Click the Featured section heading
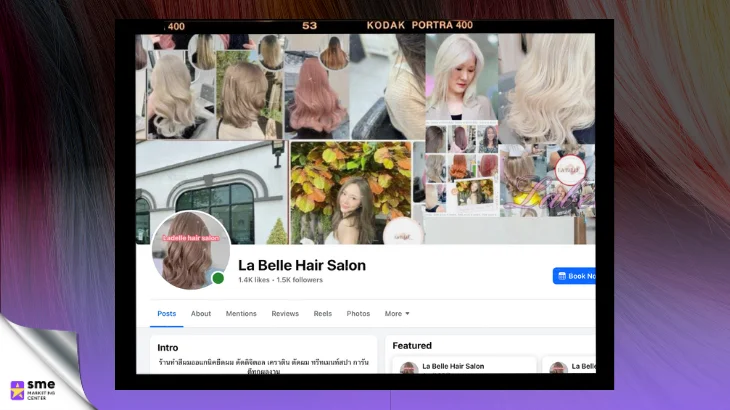Screen dimensions: 730x410 click(412, 346)
